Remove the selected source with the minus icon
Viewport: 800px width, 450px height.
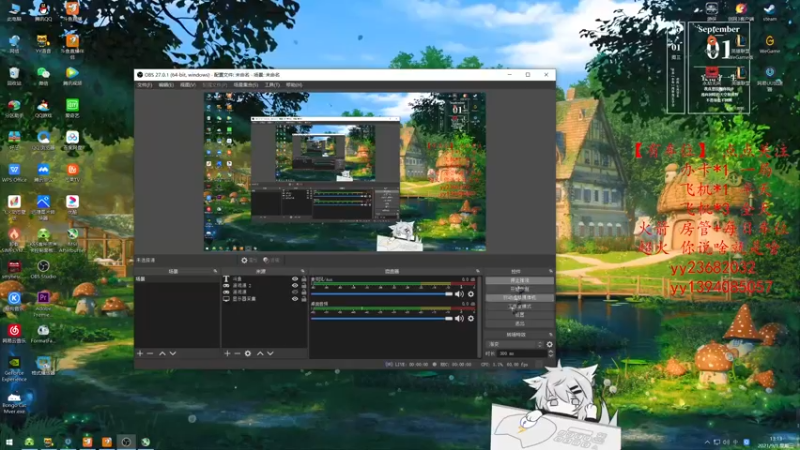click(x=237, y=353)
